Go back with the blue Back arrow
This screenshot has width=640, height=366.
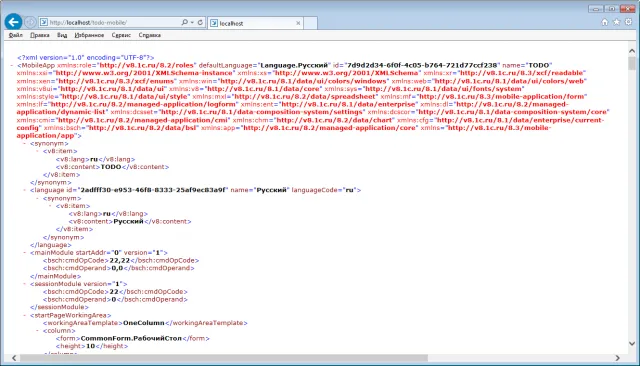click(13, 22)
